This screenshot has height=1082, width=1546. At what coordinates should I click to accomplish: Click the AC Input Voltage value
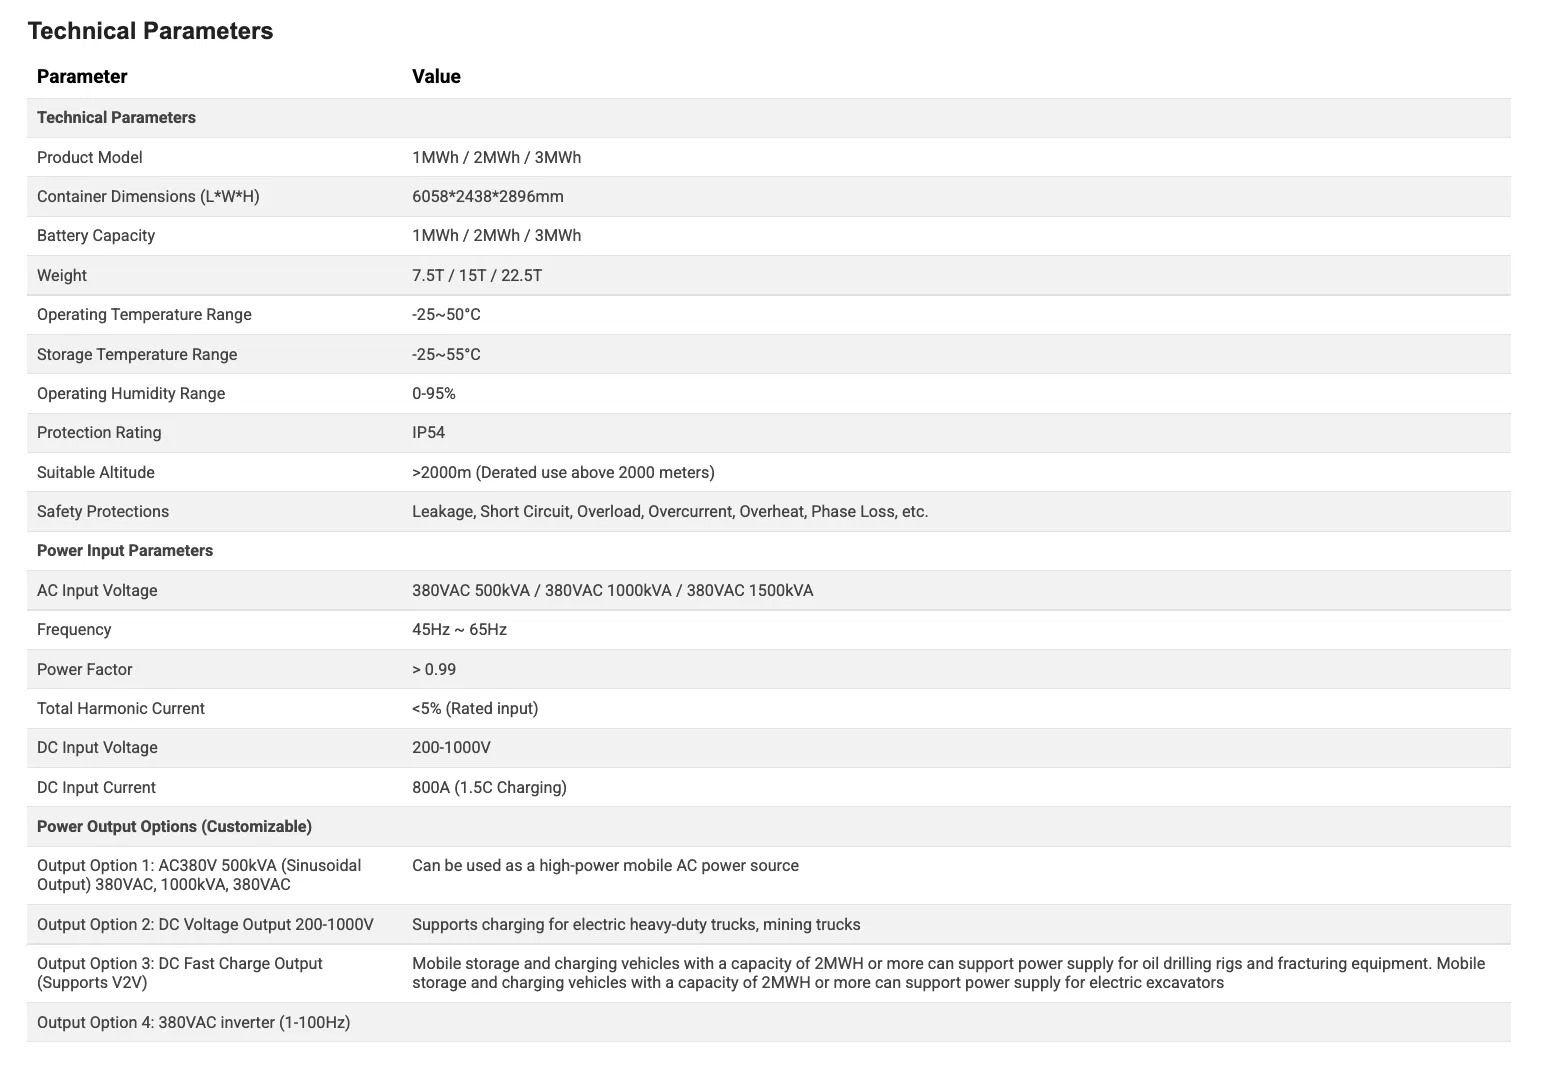coord(613,591)
